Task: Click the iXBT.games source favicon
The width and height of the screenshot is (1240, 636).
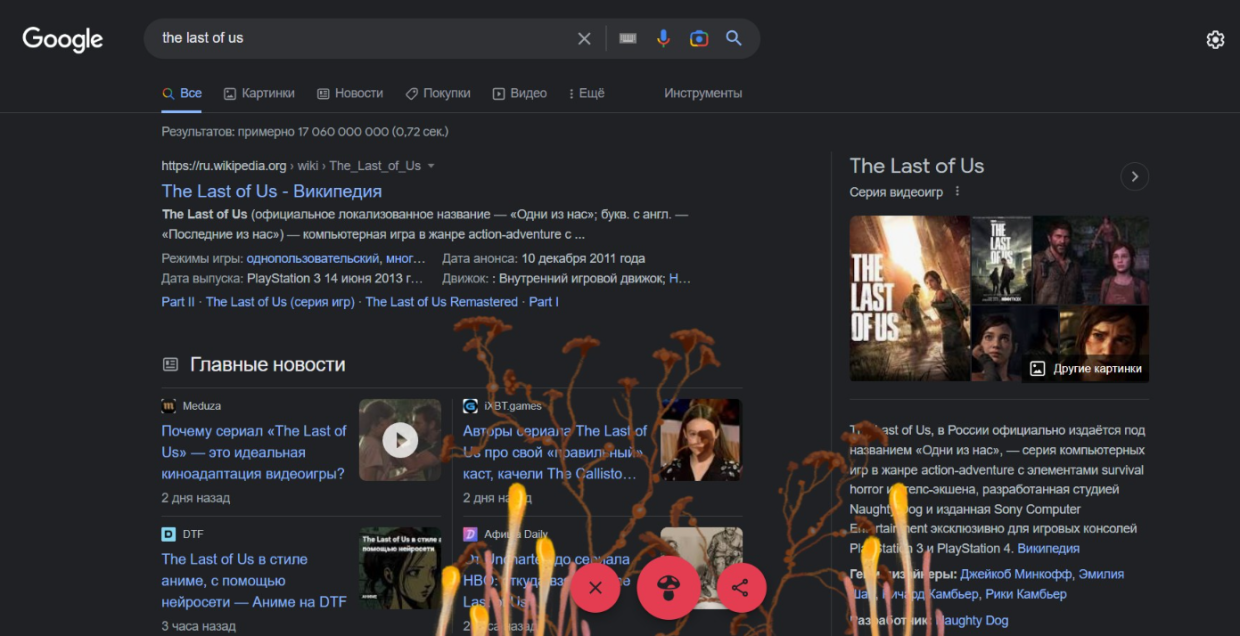Action: coord(470,406)
